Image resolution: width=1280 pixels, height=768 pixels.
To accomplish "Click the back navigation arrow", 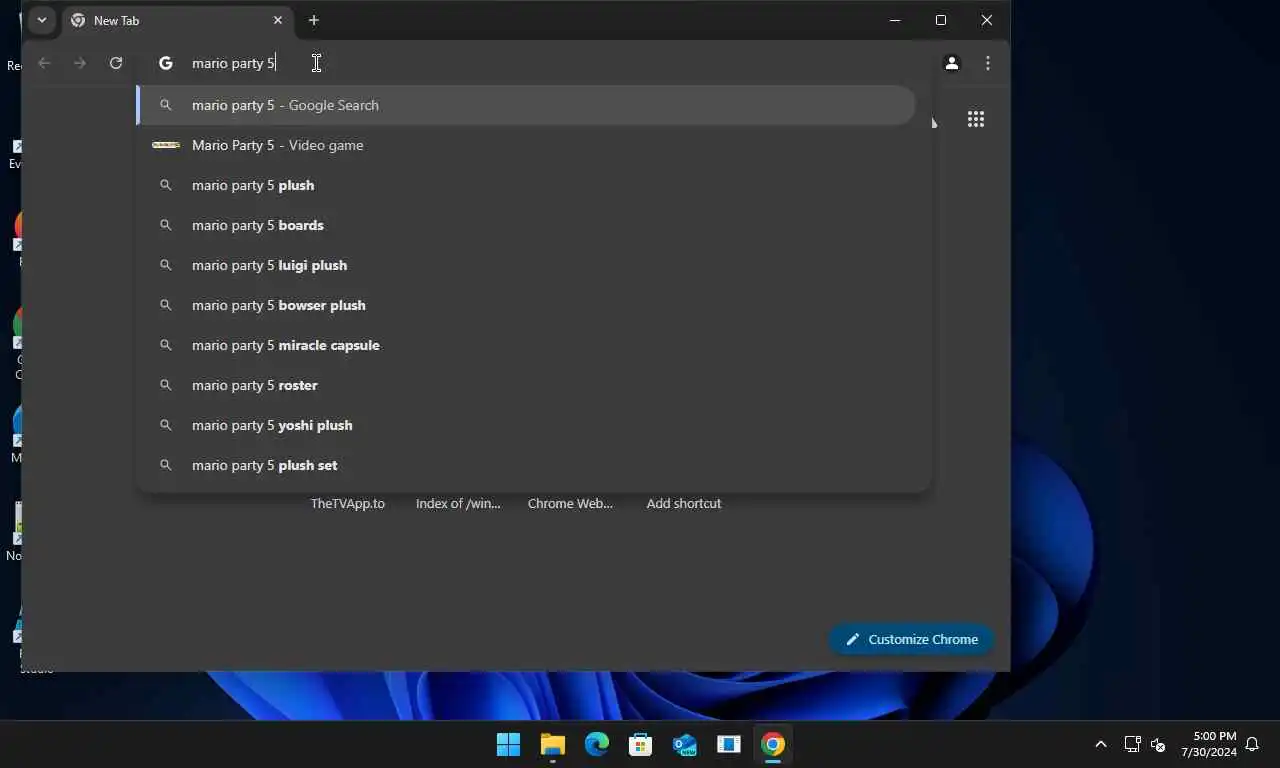I will click(44, 63).
